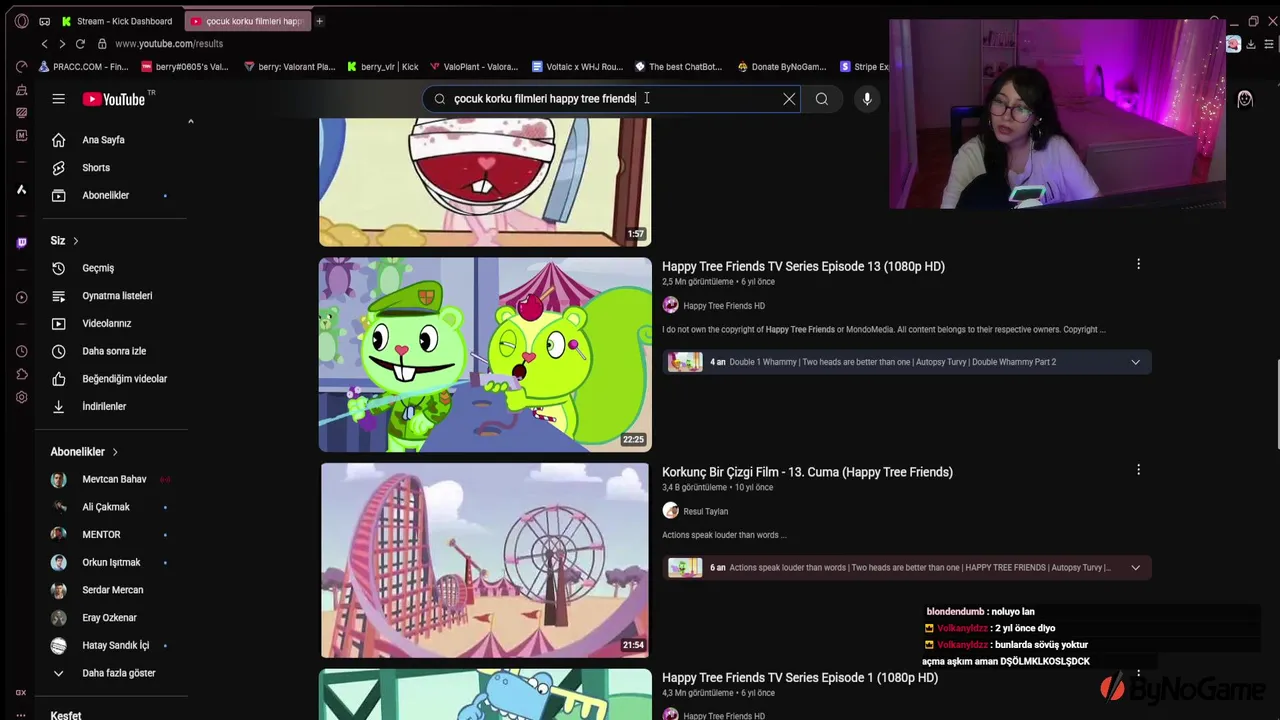Open Opera sidebar settings gear
Viewport: 1280px width, 720px height.
tap(22, 397)
